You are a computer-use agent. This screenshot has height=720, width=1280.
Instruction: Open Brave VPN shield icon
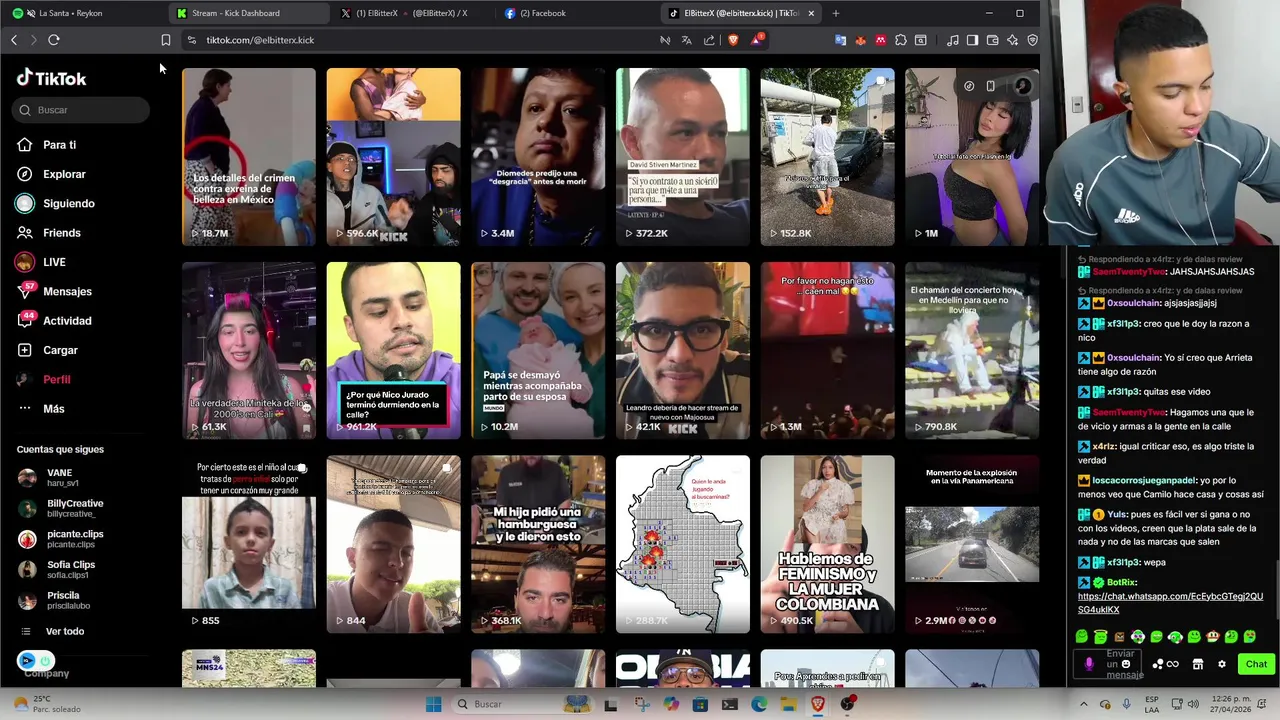tap(1033, 40)
